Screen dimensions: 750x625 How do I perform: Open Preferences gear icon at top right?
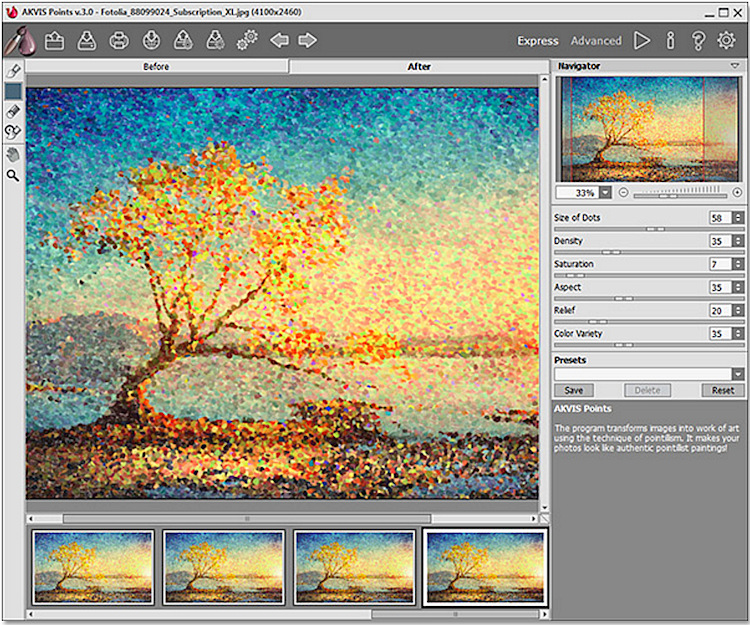[x=726, y=41]
